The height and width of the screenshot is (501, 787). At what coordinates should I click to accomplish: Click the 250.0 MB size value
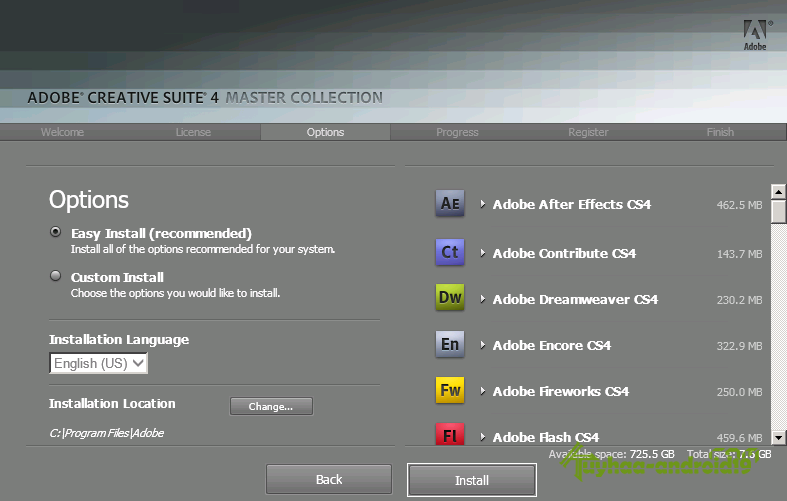tap(739, 392)
